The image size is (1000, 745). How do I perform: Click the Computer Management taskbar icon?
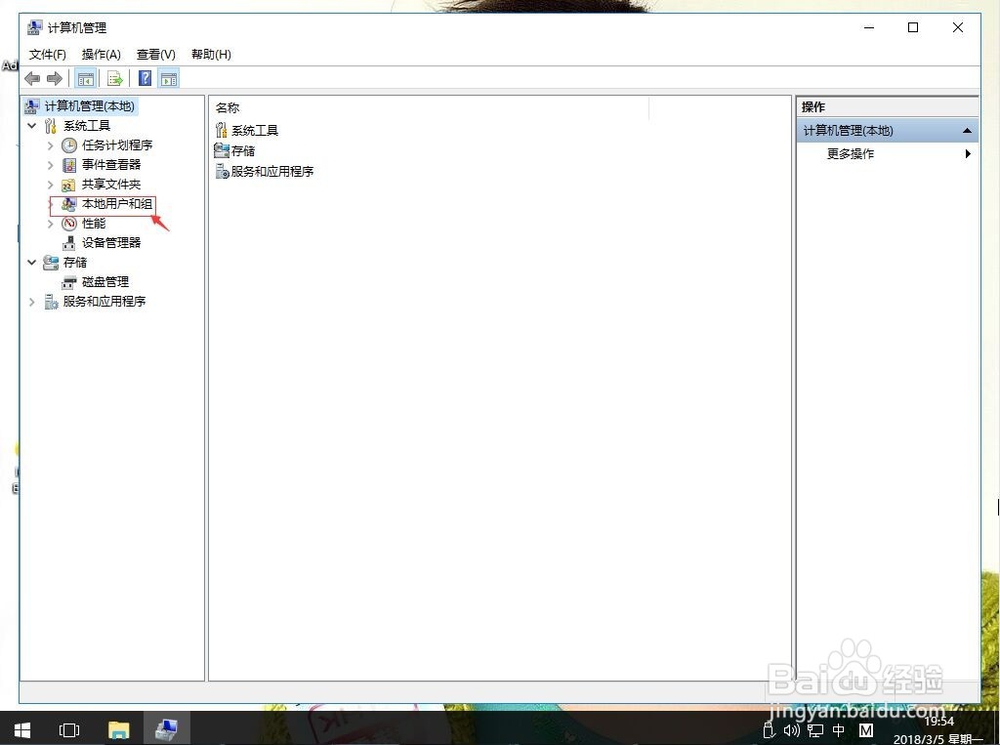click(x=166, y=730)
